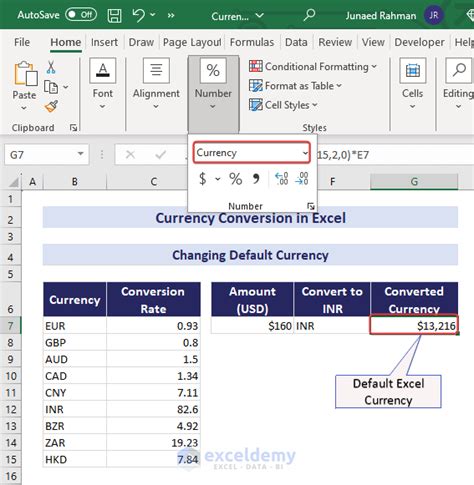Click Decrease Decimal icon
The height and width of the screenshot is (485, 474).
coord(302,179)
